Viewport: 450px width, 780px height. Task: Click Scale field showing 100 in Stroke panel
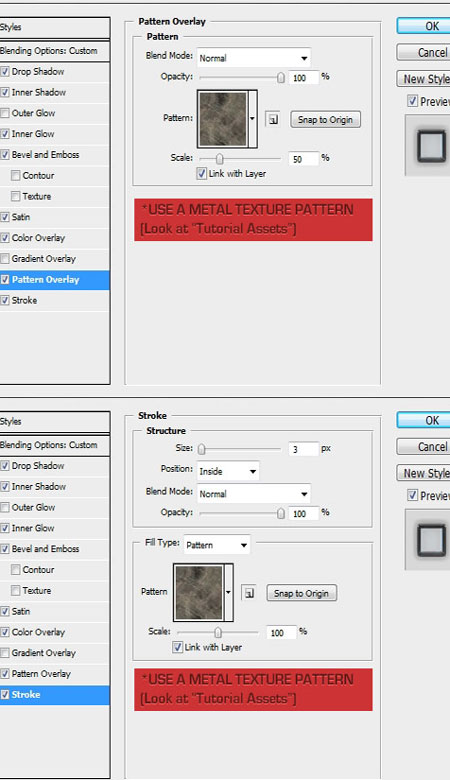(x=281, y=632)
